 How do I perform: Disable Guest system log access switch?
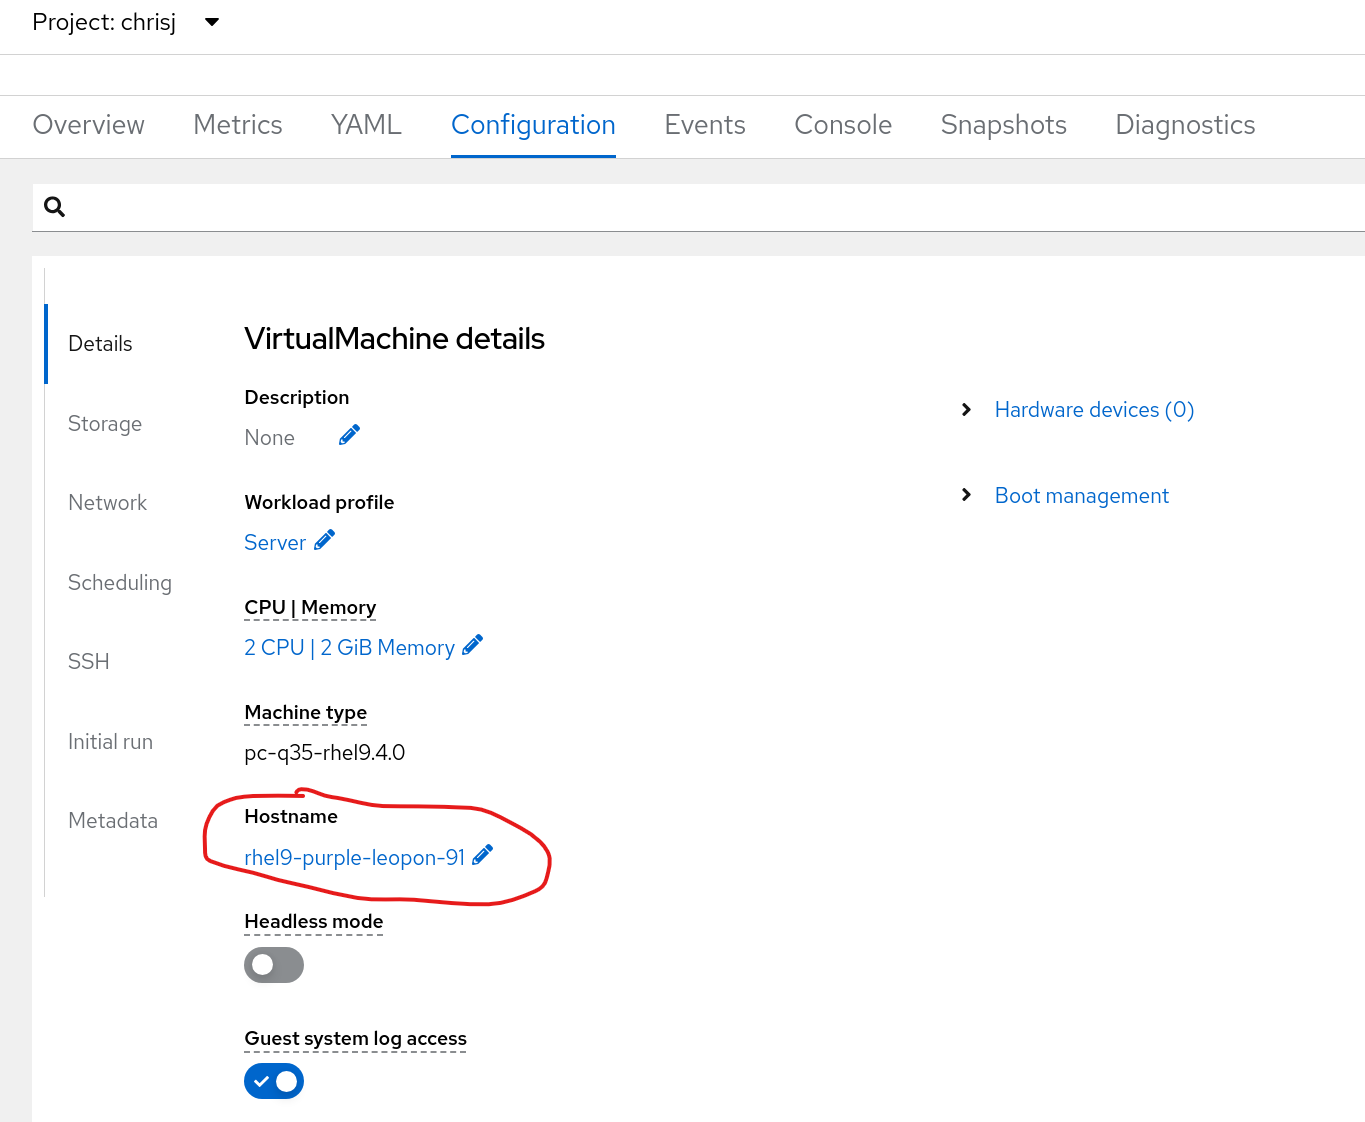(273, 1081)
